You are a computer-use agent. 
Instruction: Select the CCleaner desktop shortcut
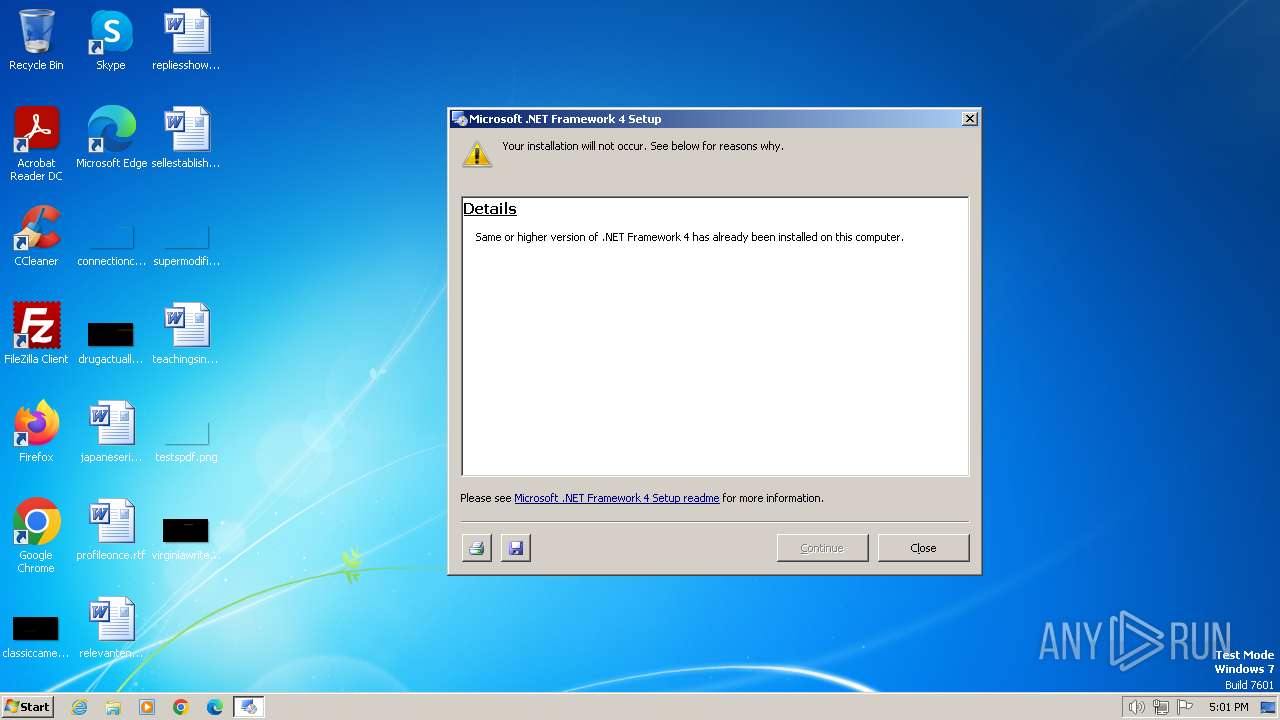pos(36,236)
